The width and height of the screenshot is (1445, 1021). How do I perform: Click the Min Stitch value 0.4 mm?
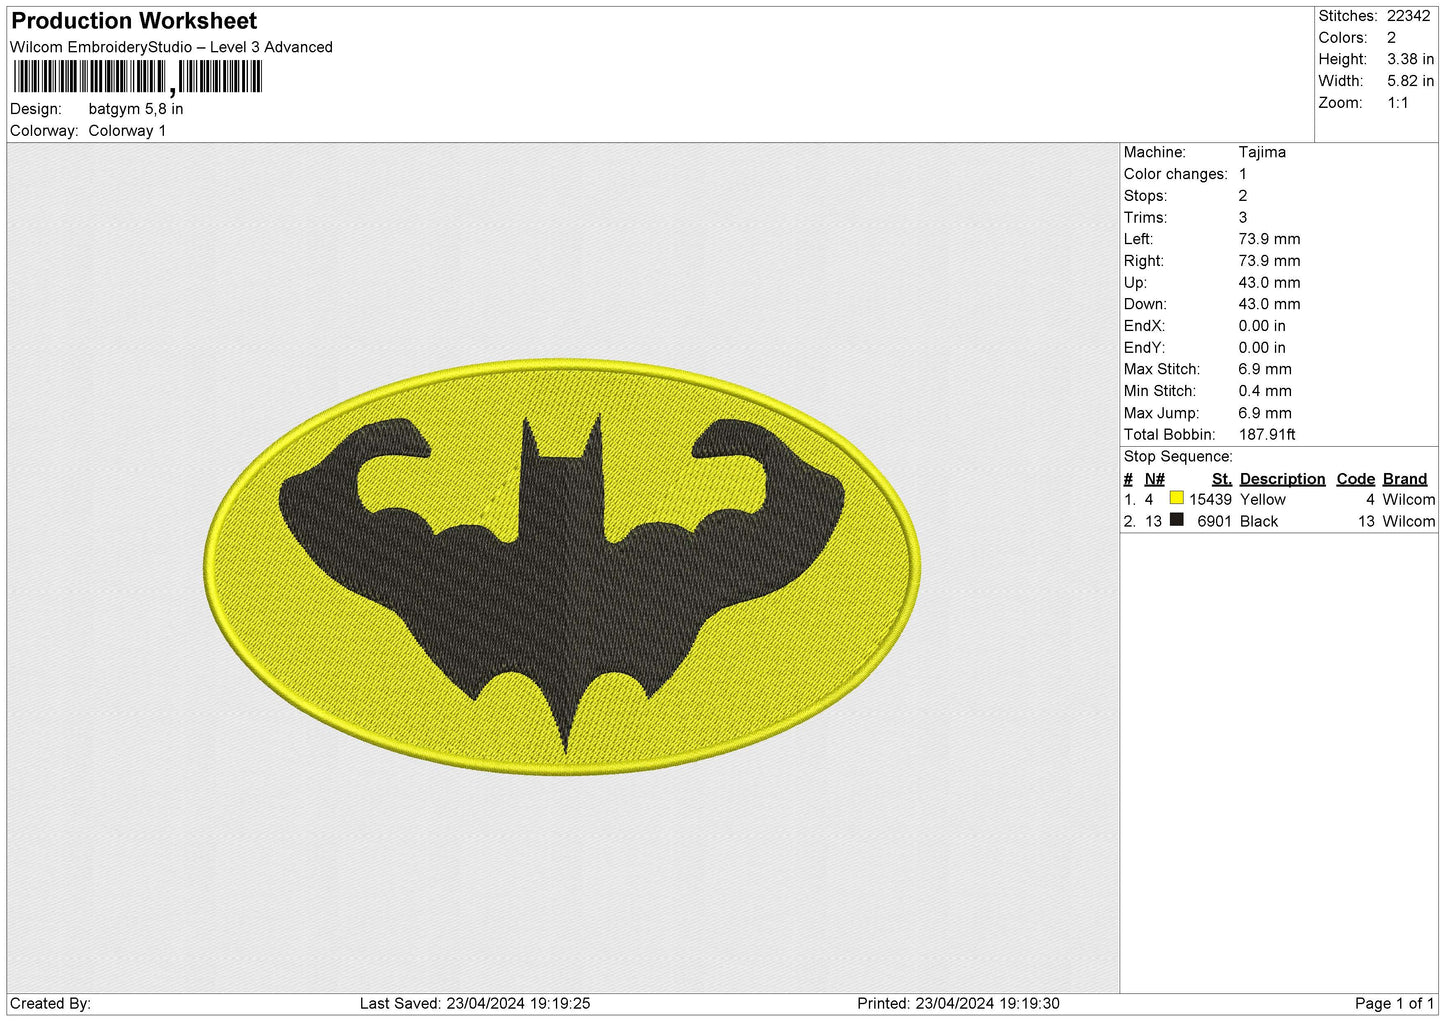1265,391
